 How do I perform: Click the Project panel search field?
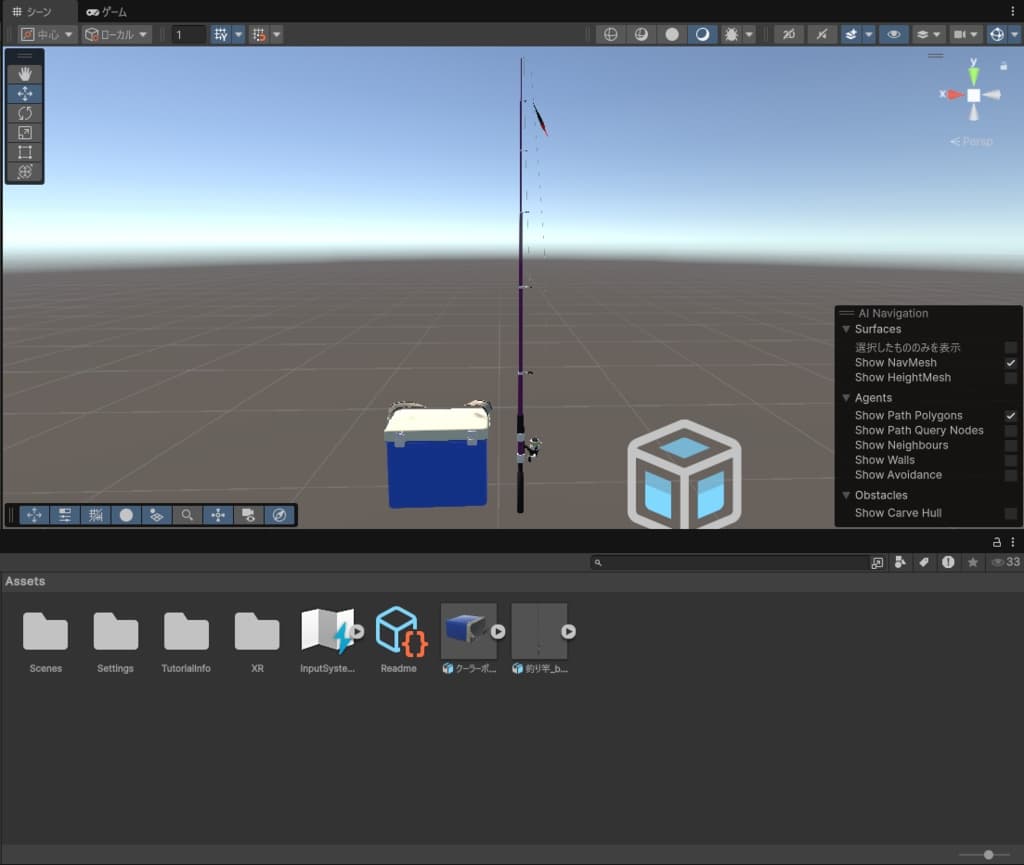(x=730, y=563)
